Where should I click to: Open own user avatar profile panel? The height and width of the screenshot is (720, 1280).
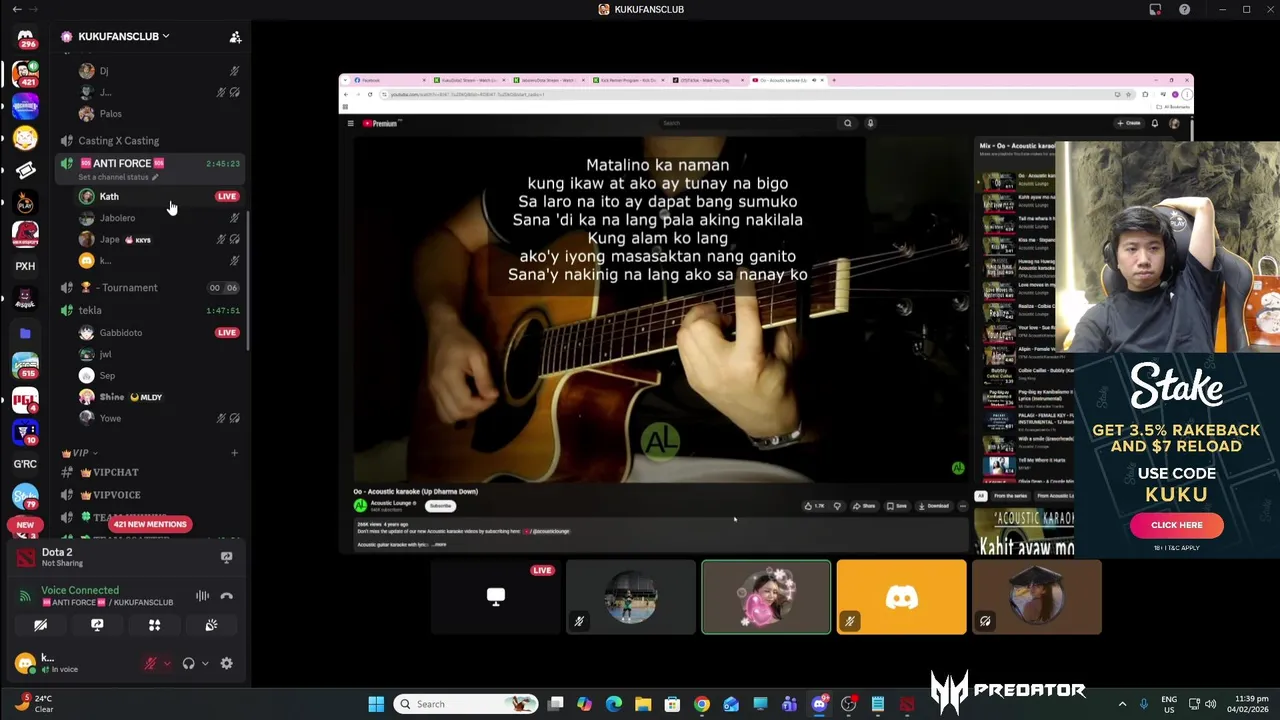click(x=25, y=664)
